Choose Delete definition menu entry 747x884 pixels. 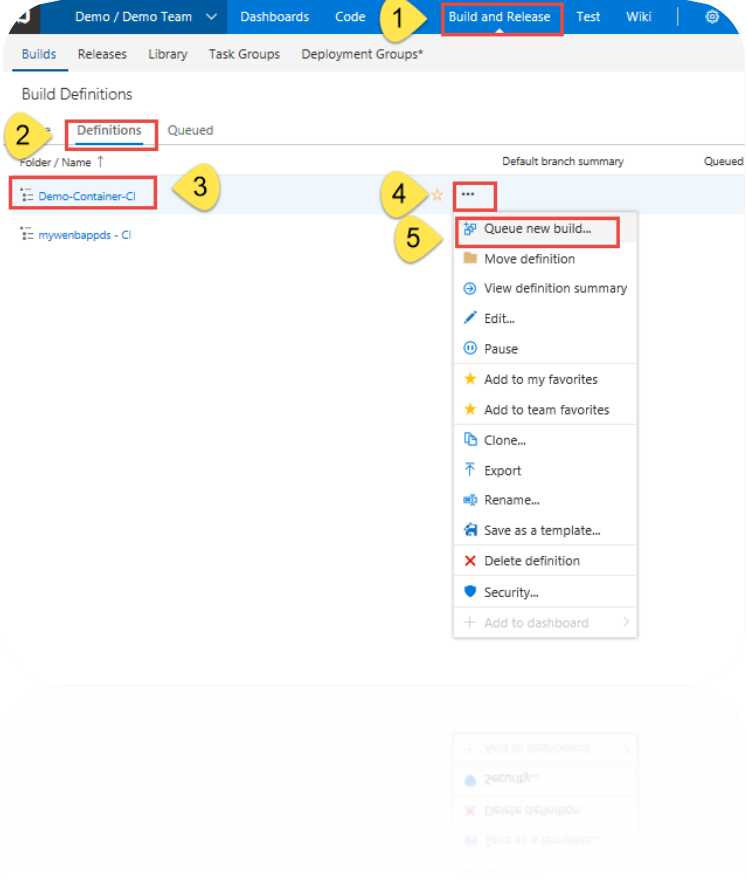(x=545, y=561)
